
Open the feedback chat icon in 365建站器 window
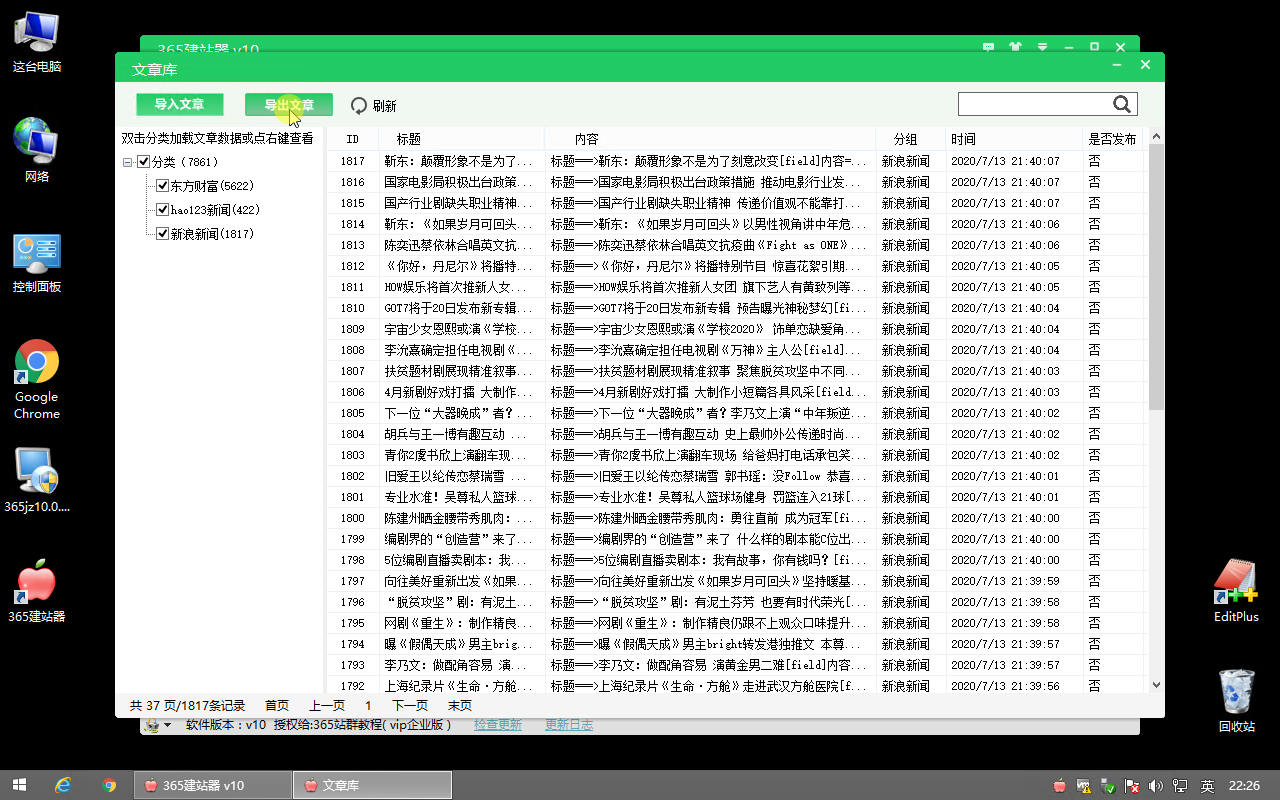(988, 46)
